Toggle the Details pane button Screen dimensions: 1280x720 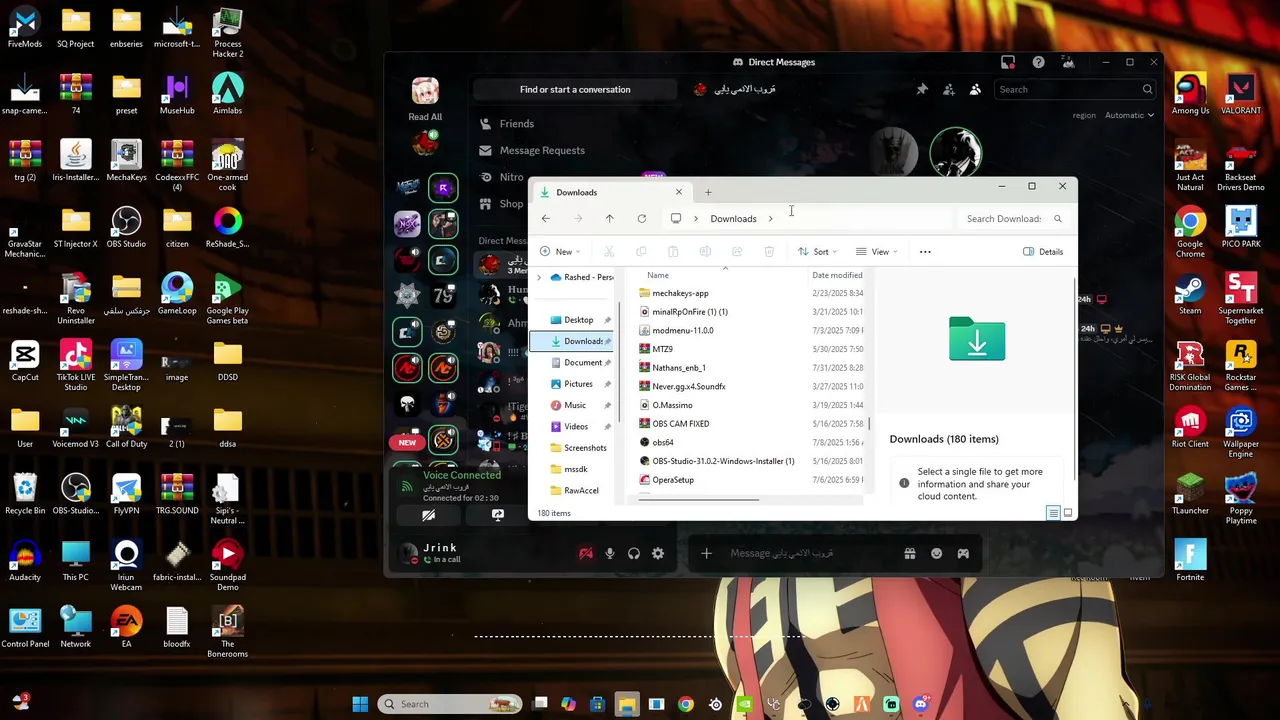click(x=1043, y=252)
